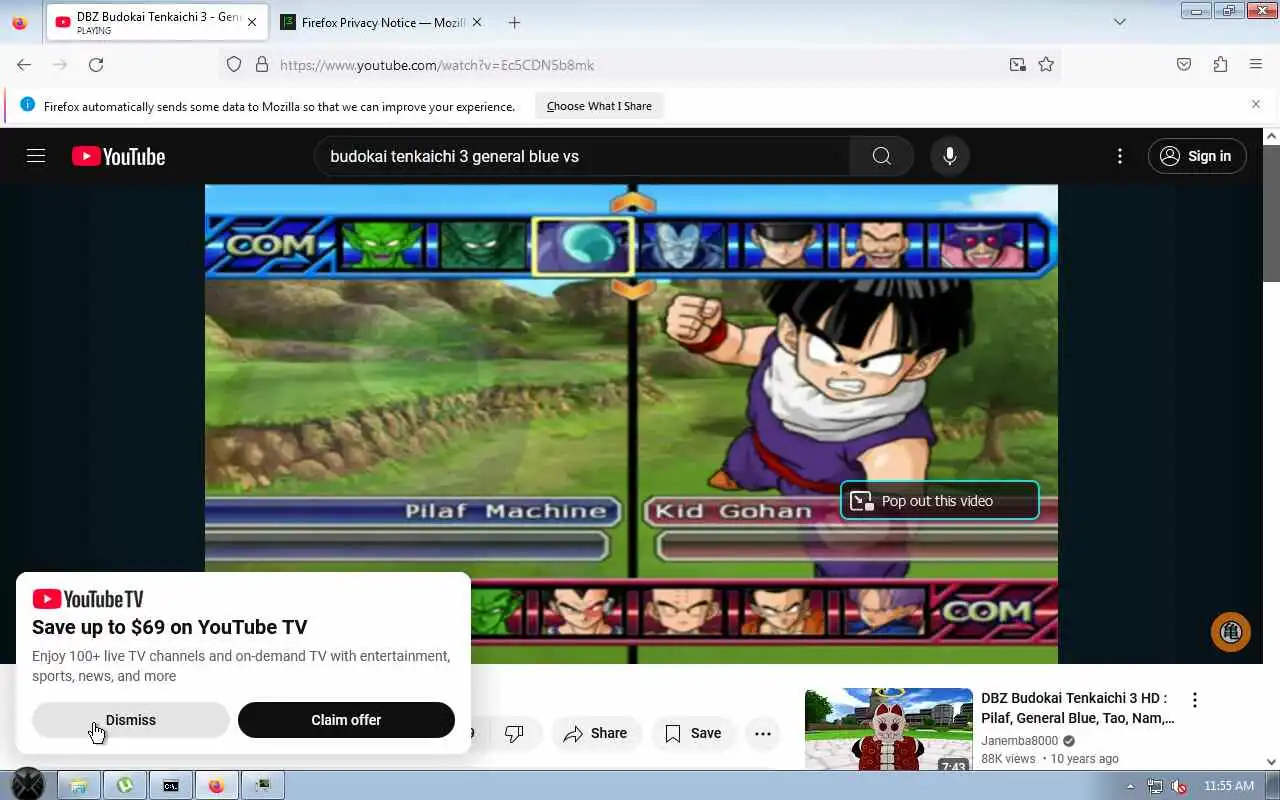Image resolution: width=1280 pixels, height=800 pixels.
Task: Open network tray icon
Action: [1156, 786]
